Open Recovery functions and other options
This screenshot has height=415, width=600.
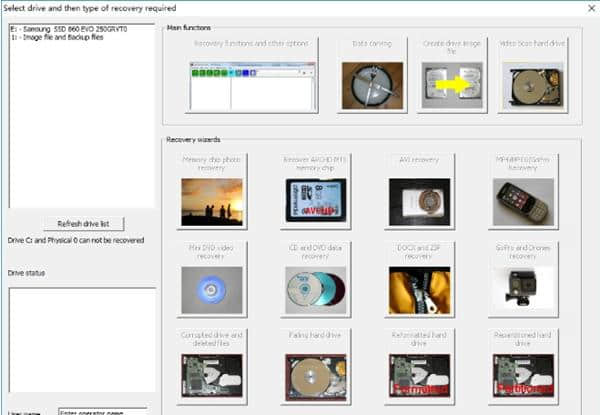point(251,75)
